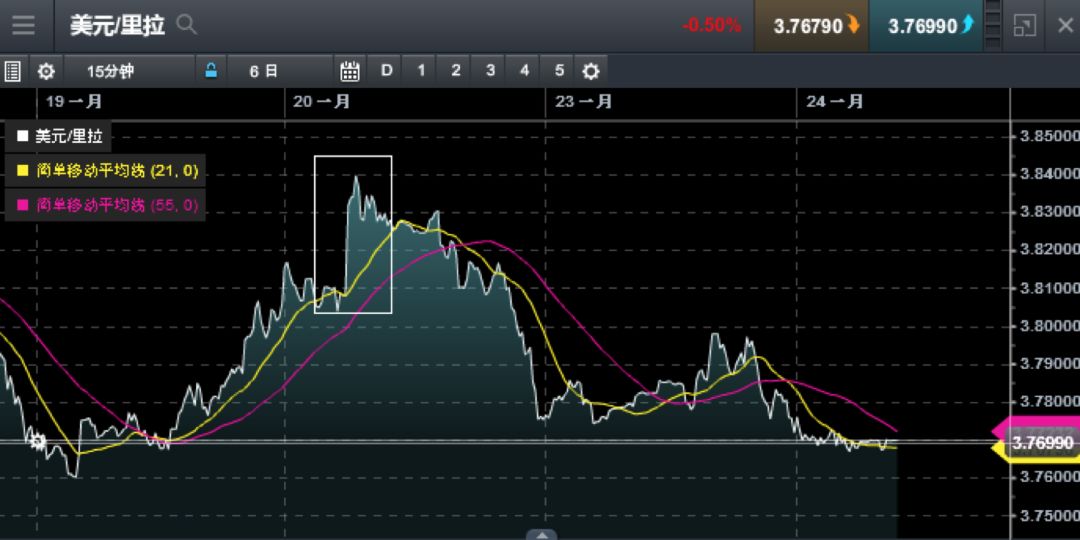The height and width of the screenshot is (540, 1080).
Task: Close the chart panel
Action: click(1065, 26)
